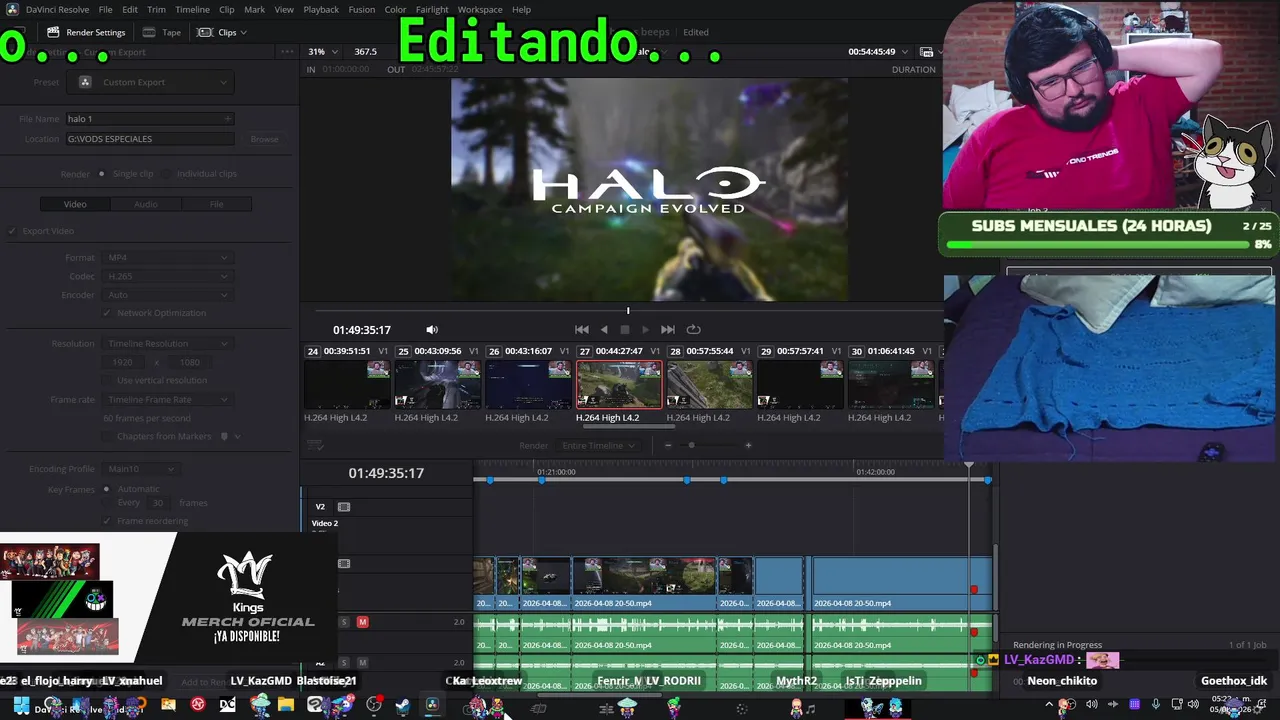The image size is (1280, 720).
Task: Click the marker icon next to Chapters from Markers
Action: click(224, 436)
